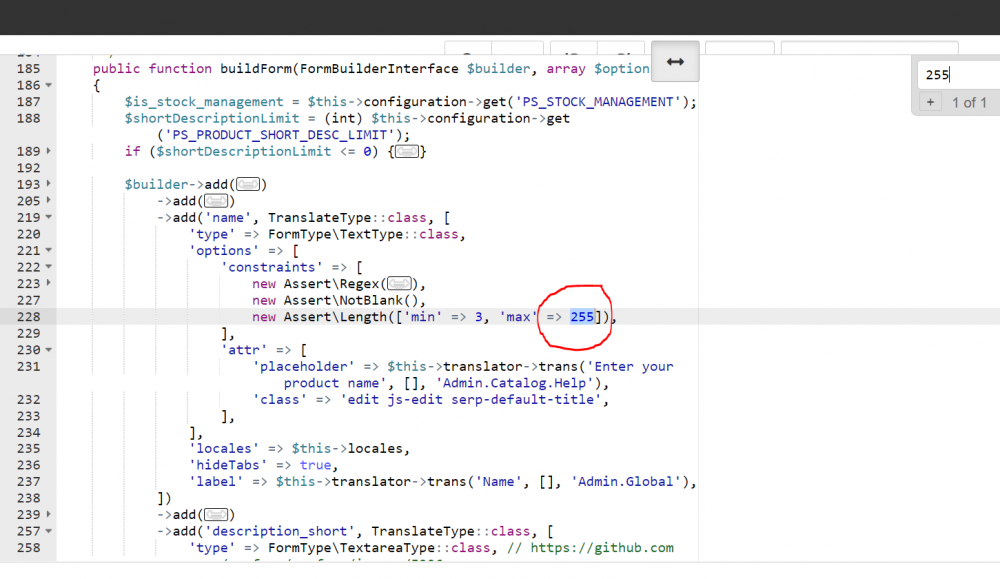Open the folded placeholder in ->add( line 205
The height and width of the screenshot is (579, 1000).
[x=216, y=201]
